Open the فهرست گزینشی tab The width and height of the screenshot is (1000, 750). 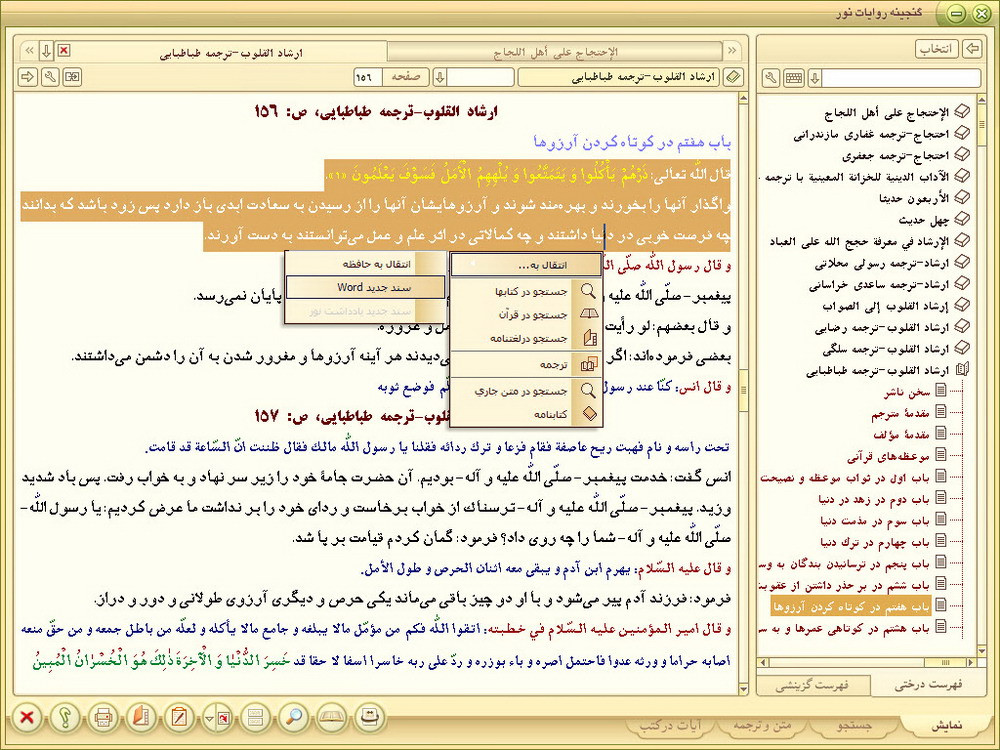click(x=812, y=685)
